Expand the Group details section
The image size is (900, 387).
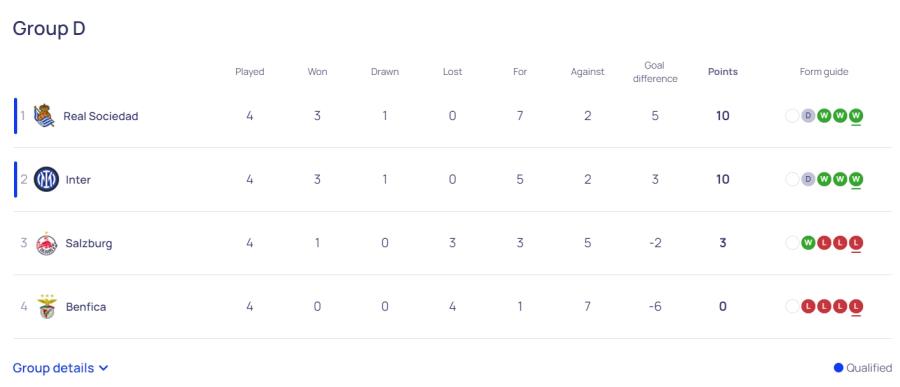coord(60,367)
